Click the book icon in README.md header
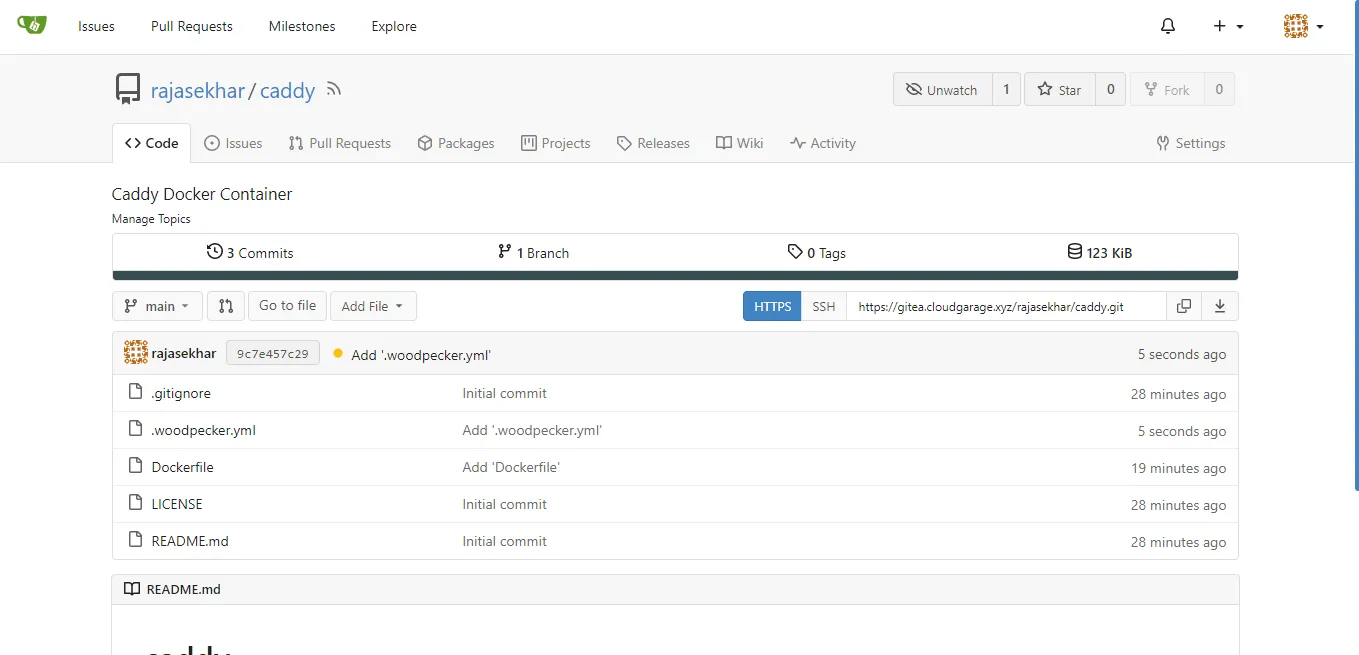 coord(132,589)
